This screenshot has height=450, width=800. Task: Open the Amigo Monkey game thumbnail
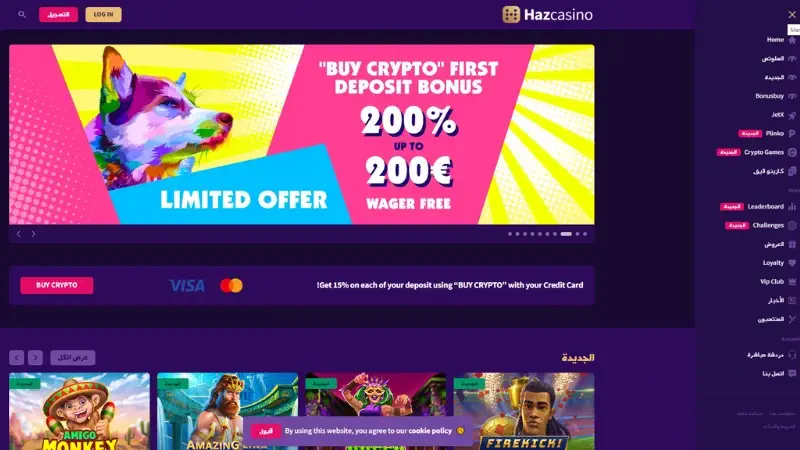(x=80, y=411)
